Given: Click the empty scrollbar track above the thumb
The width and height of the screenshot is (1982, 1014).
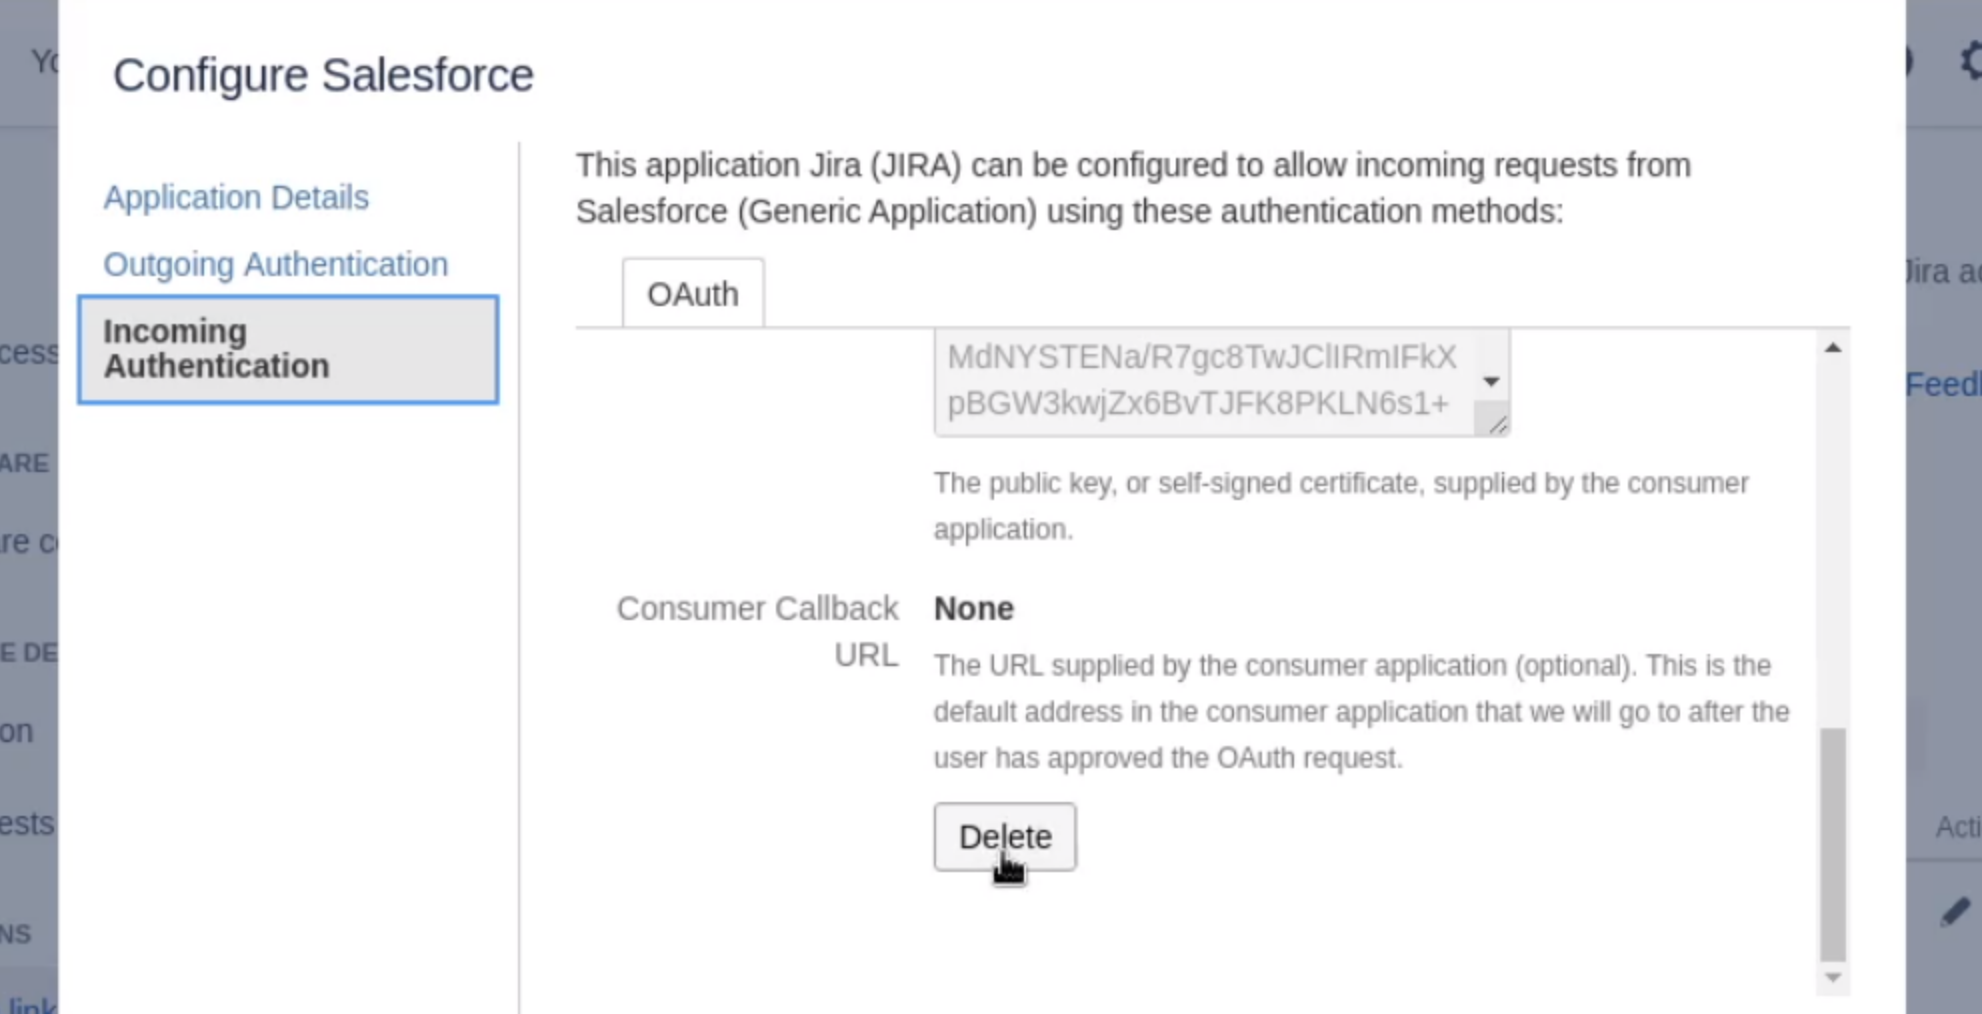Looking at the screenshot, I should coord(1832,540).
